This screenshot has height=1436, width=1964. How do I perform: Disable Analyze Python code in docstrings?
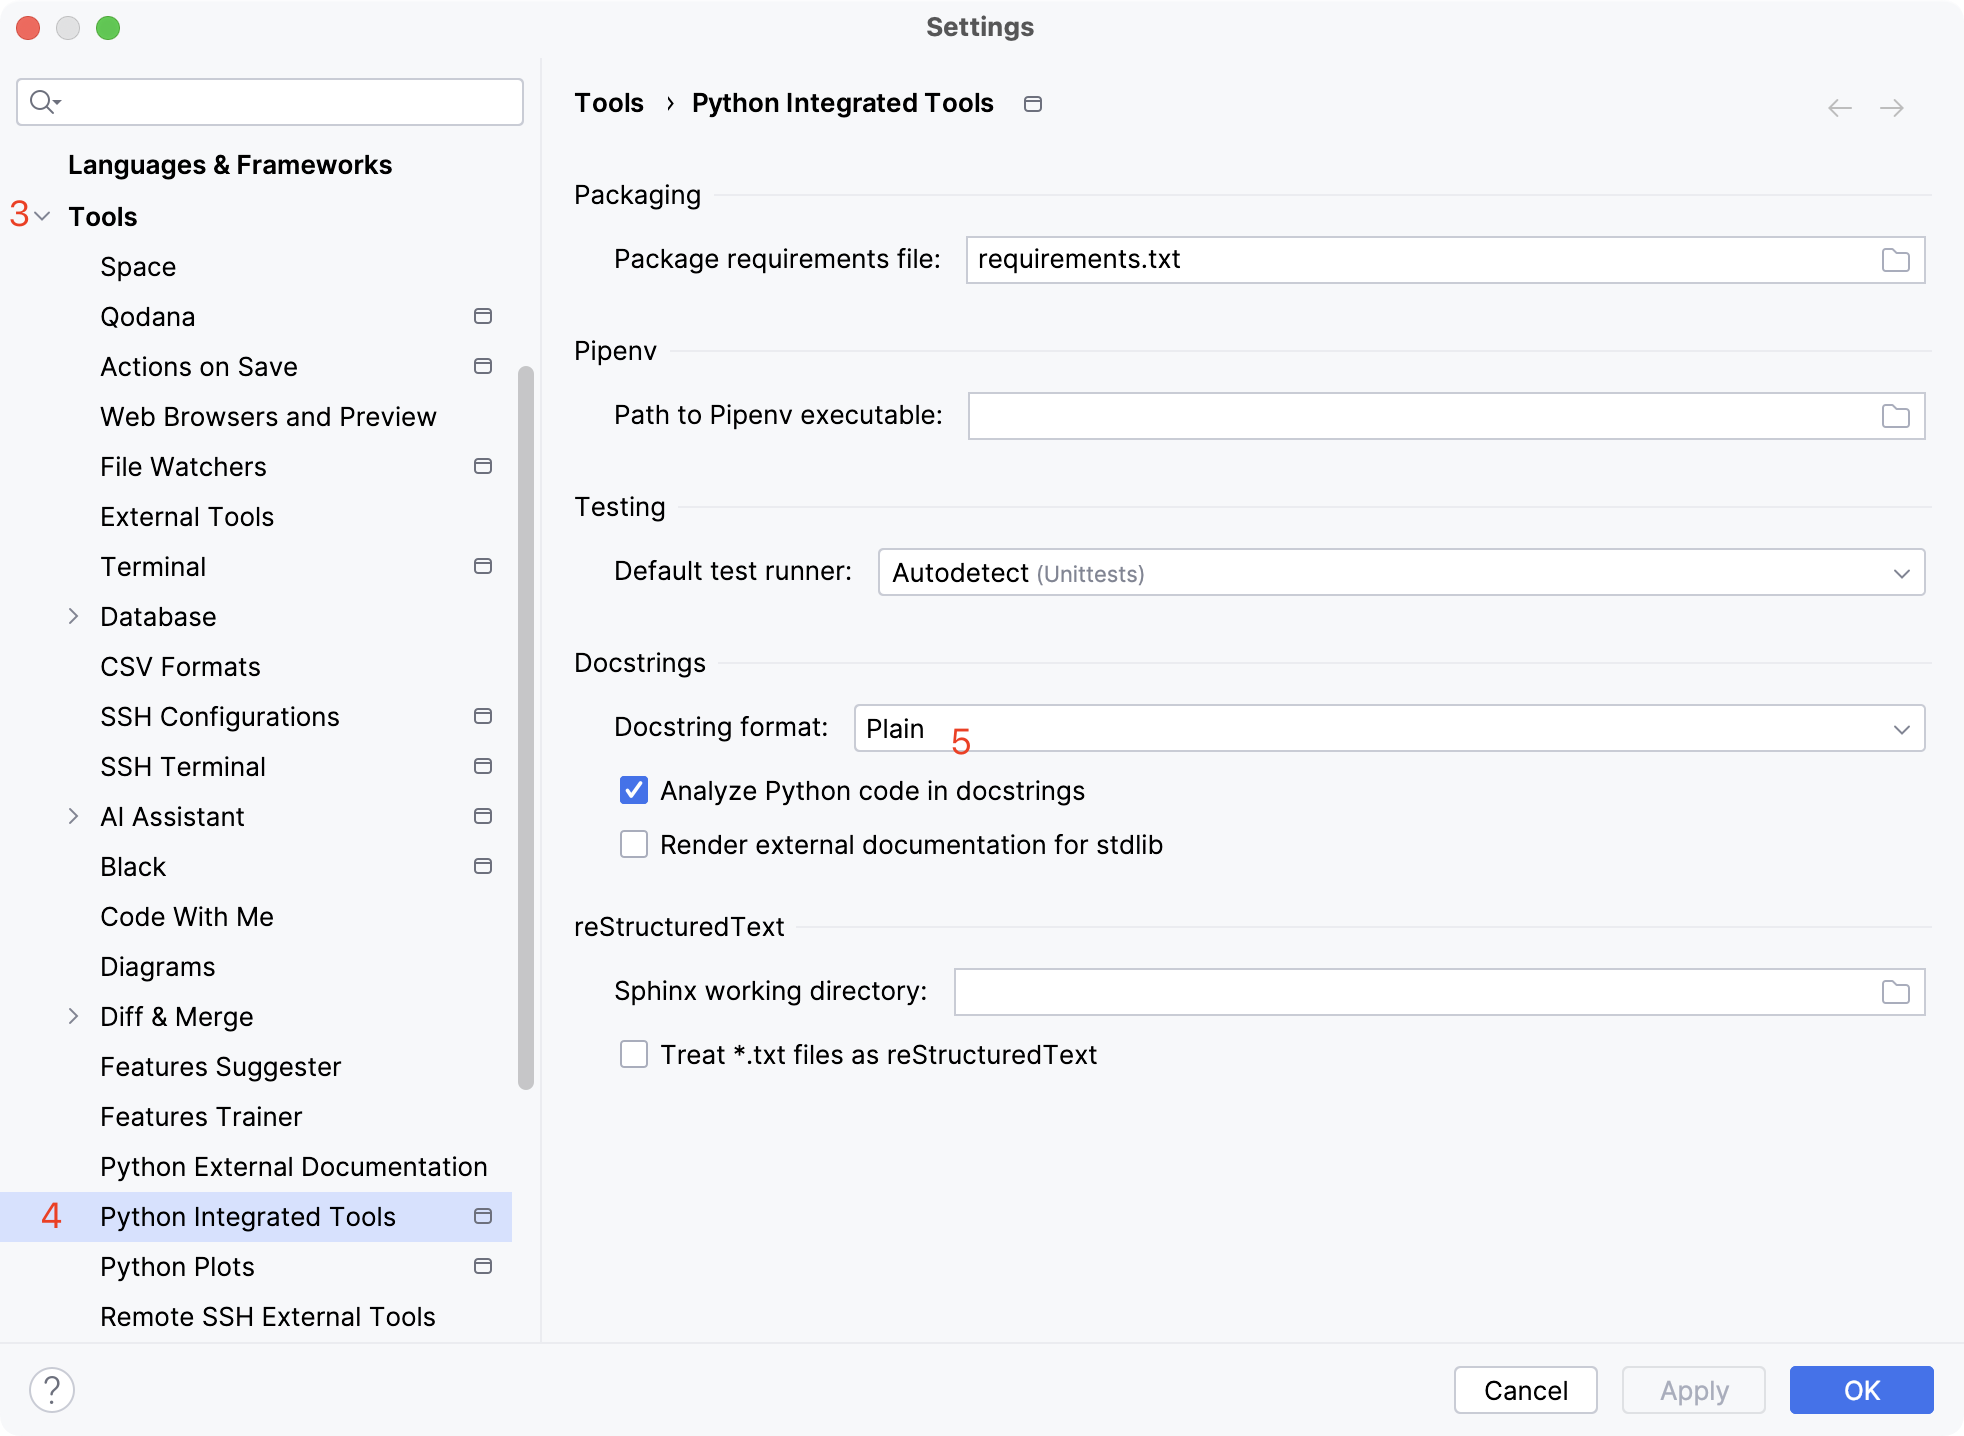[634, 790]
